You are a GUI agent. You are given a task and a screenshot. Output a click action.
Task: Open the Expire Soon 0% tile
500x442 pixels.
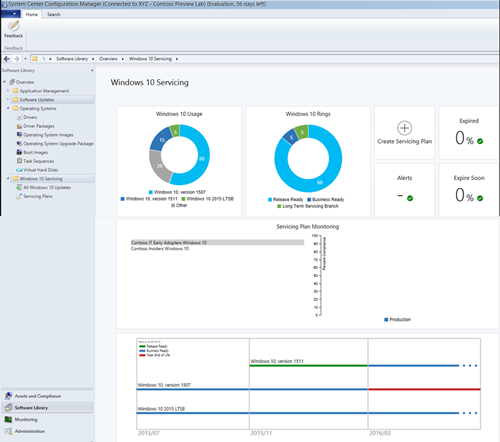469,190
